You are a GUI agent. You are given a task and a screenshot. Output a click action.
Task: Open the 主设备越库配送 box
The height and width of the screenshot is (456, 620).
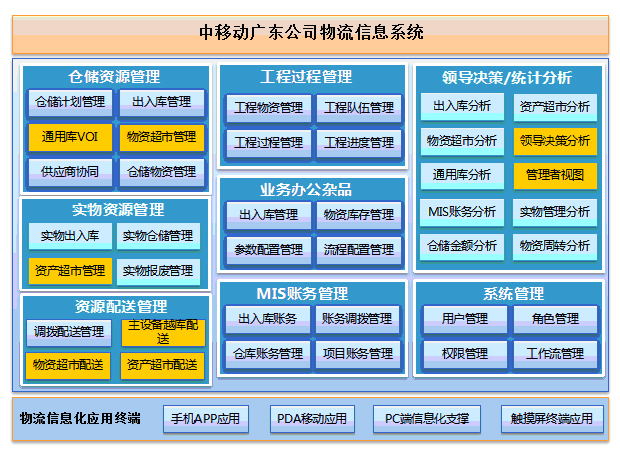[x=161, y=332]
